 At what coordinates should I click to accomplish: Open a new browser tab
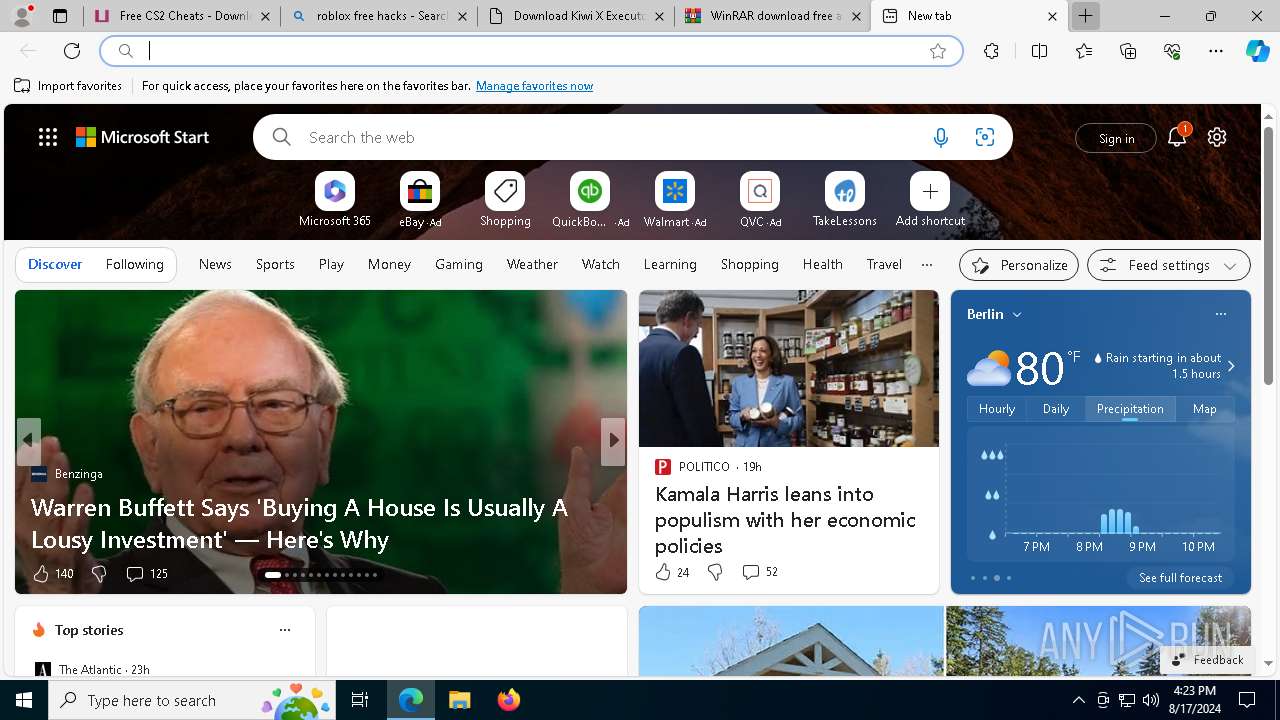pyautogui.click(x=1085, y=16)
